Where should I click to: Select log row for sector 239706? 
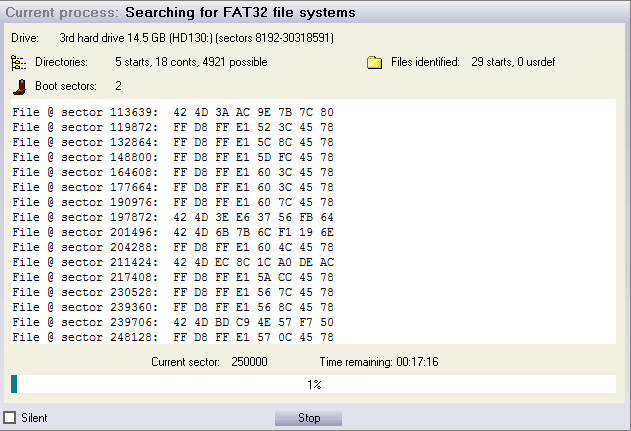pos(173,322)
